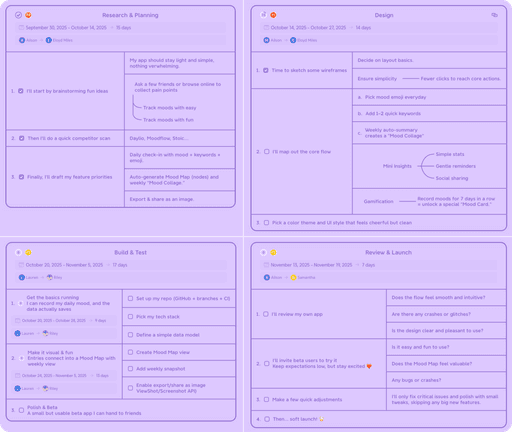The height and width of the screenshot is (432, 512).
Task: Click the 'Design' card title
Action: (384, 15)
